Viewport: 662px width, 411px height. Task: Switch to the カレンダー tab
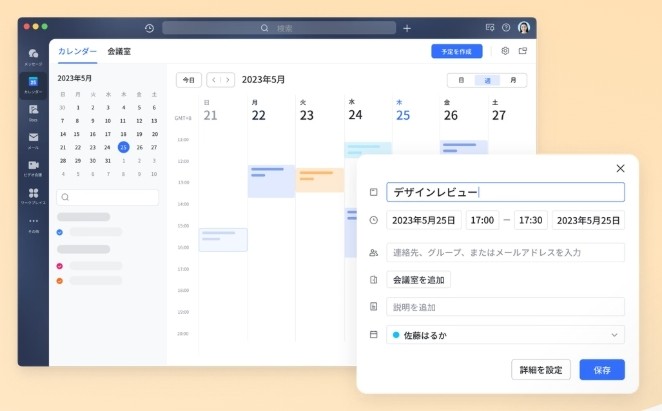tap(77, 51)
